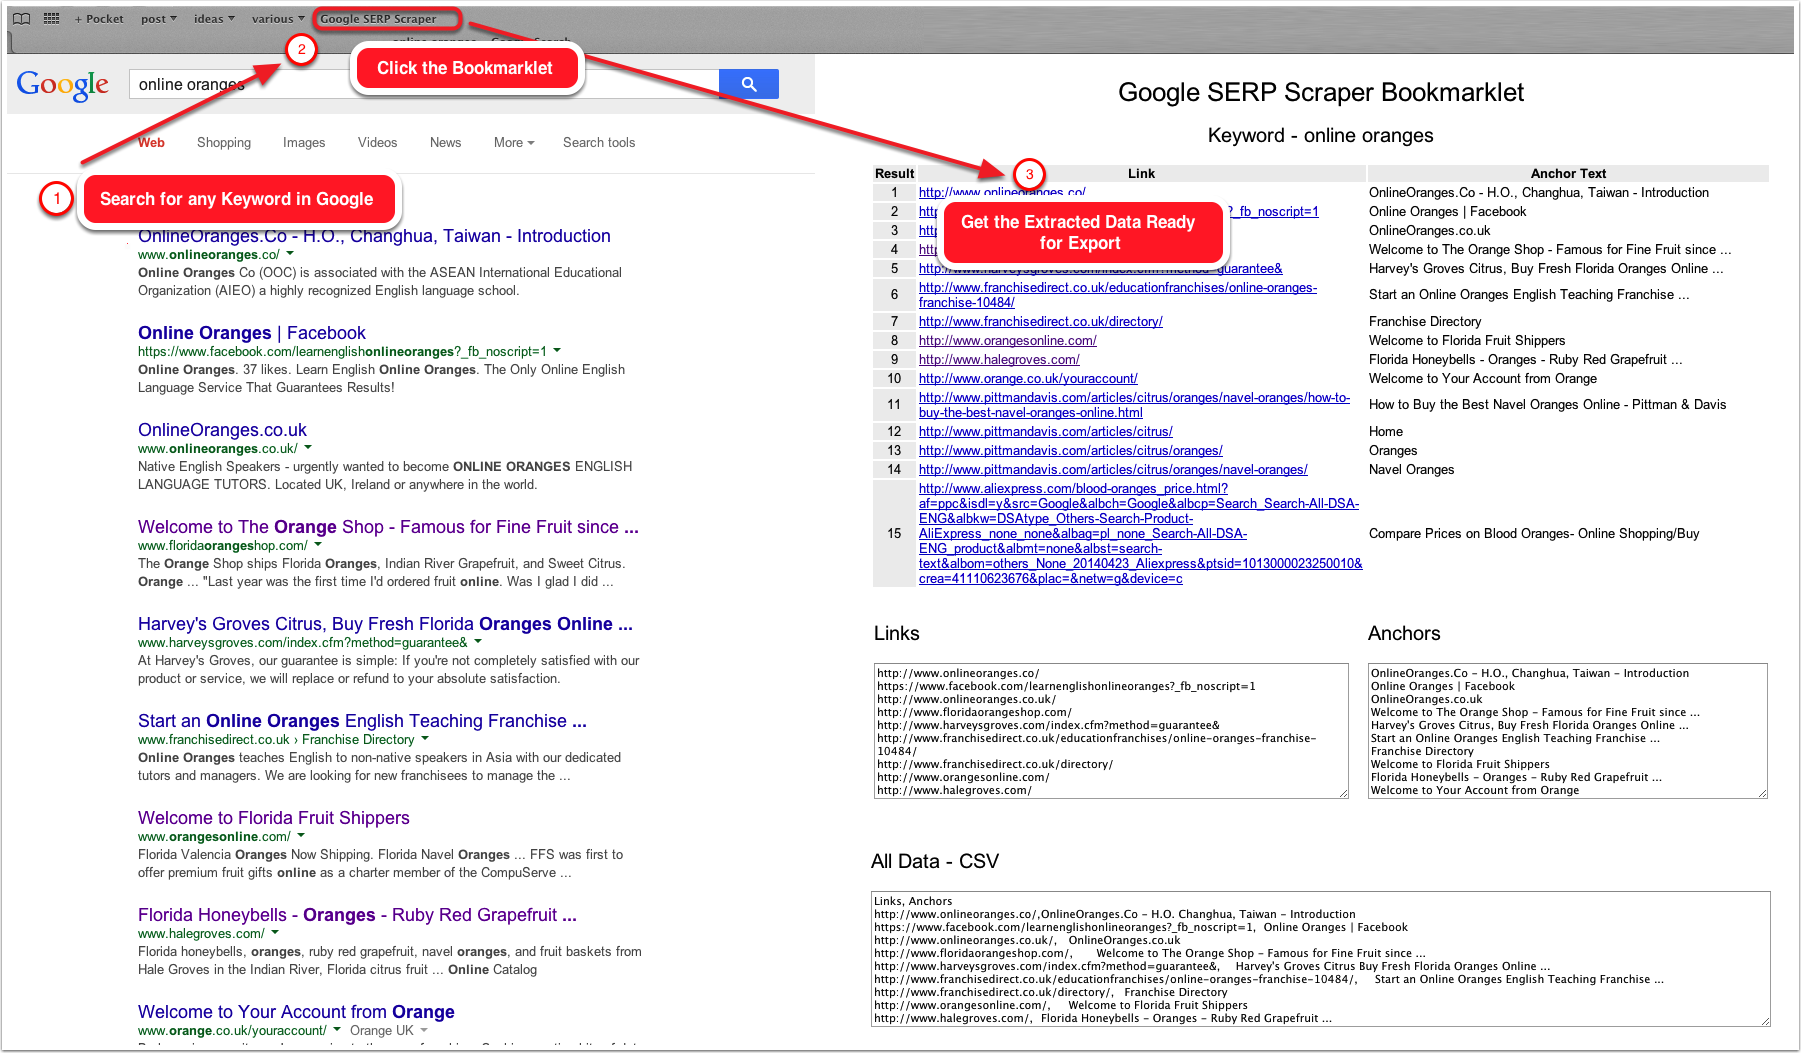Viewport: 1801px width, 1053px height.
Task: Open pittmandavis citrus/oranges/ link in row 13
Action: click(x=1071, y=450)
